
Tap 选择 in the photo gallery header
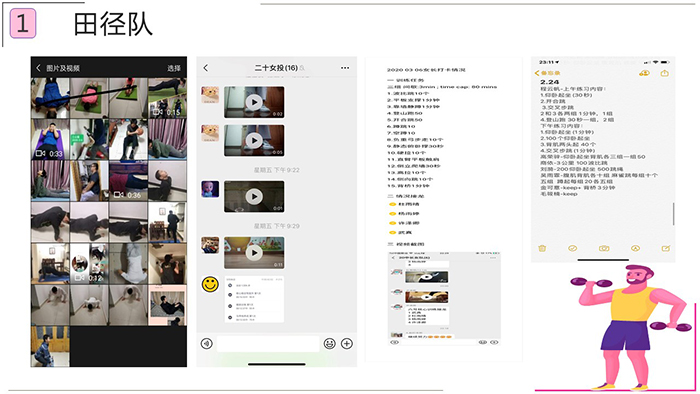click(x=174, y=68)
